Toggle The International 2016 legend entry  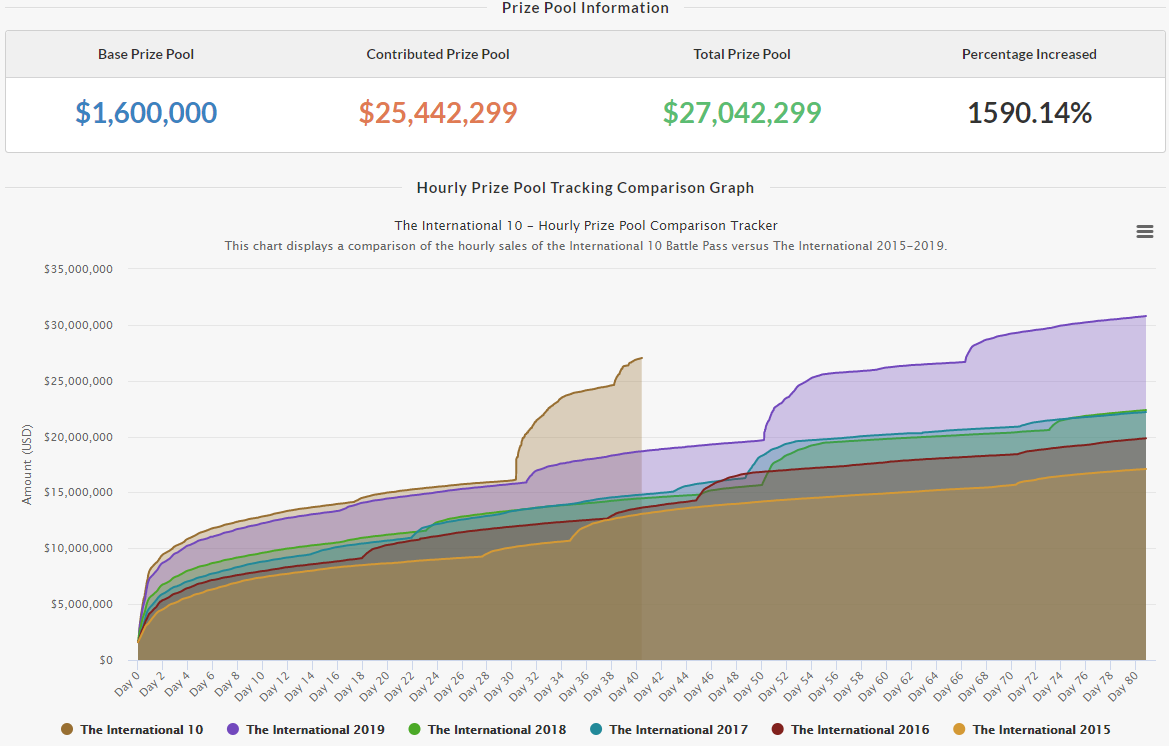click(859, 730)
